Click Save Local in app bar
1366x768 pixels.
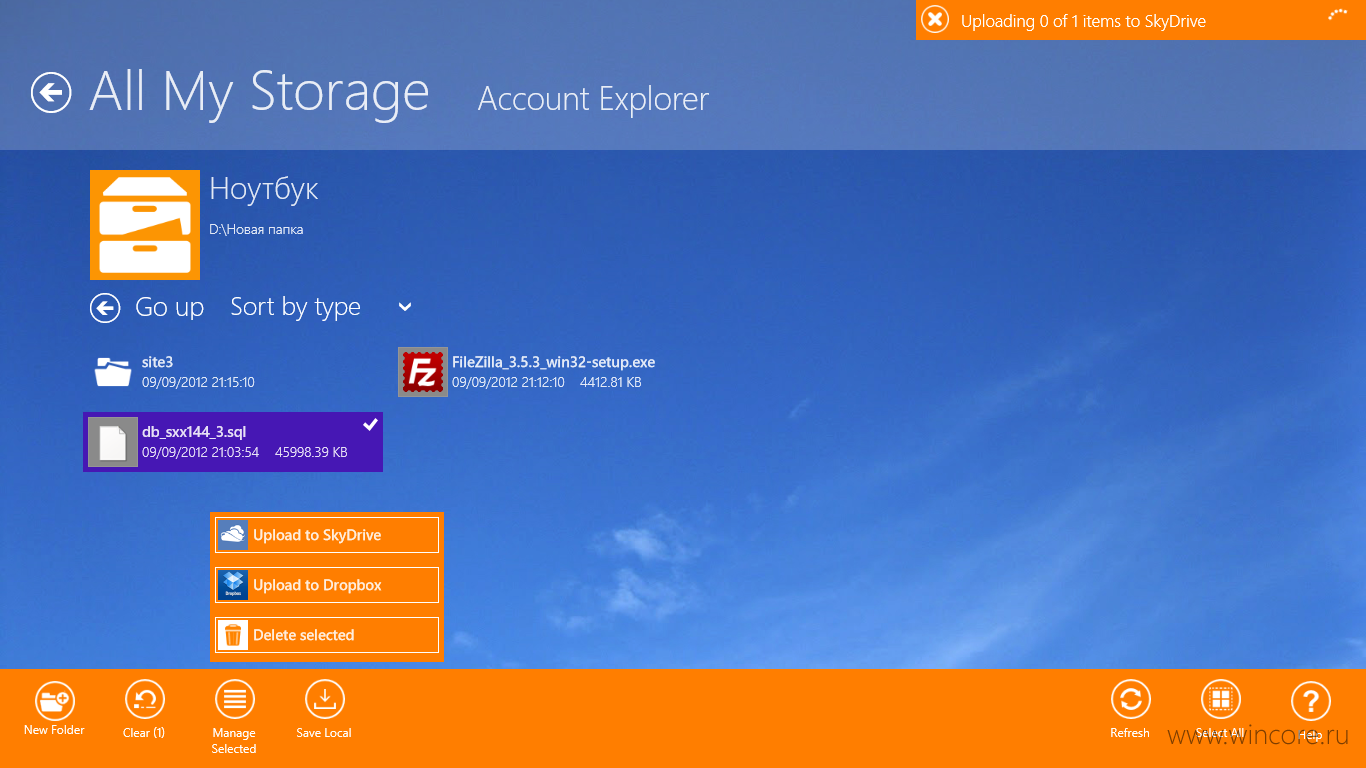324,708
